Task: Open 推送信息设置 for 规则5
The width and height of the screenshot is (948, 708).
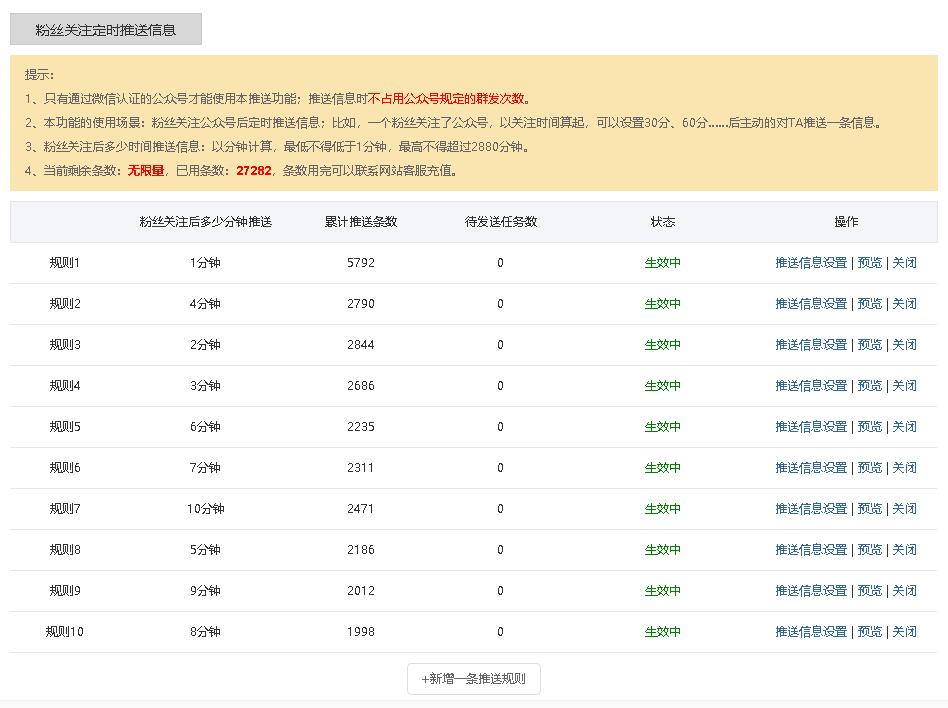Action: coord(811,426)
